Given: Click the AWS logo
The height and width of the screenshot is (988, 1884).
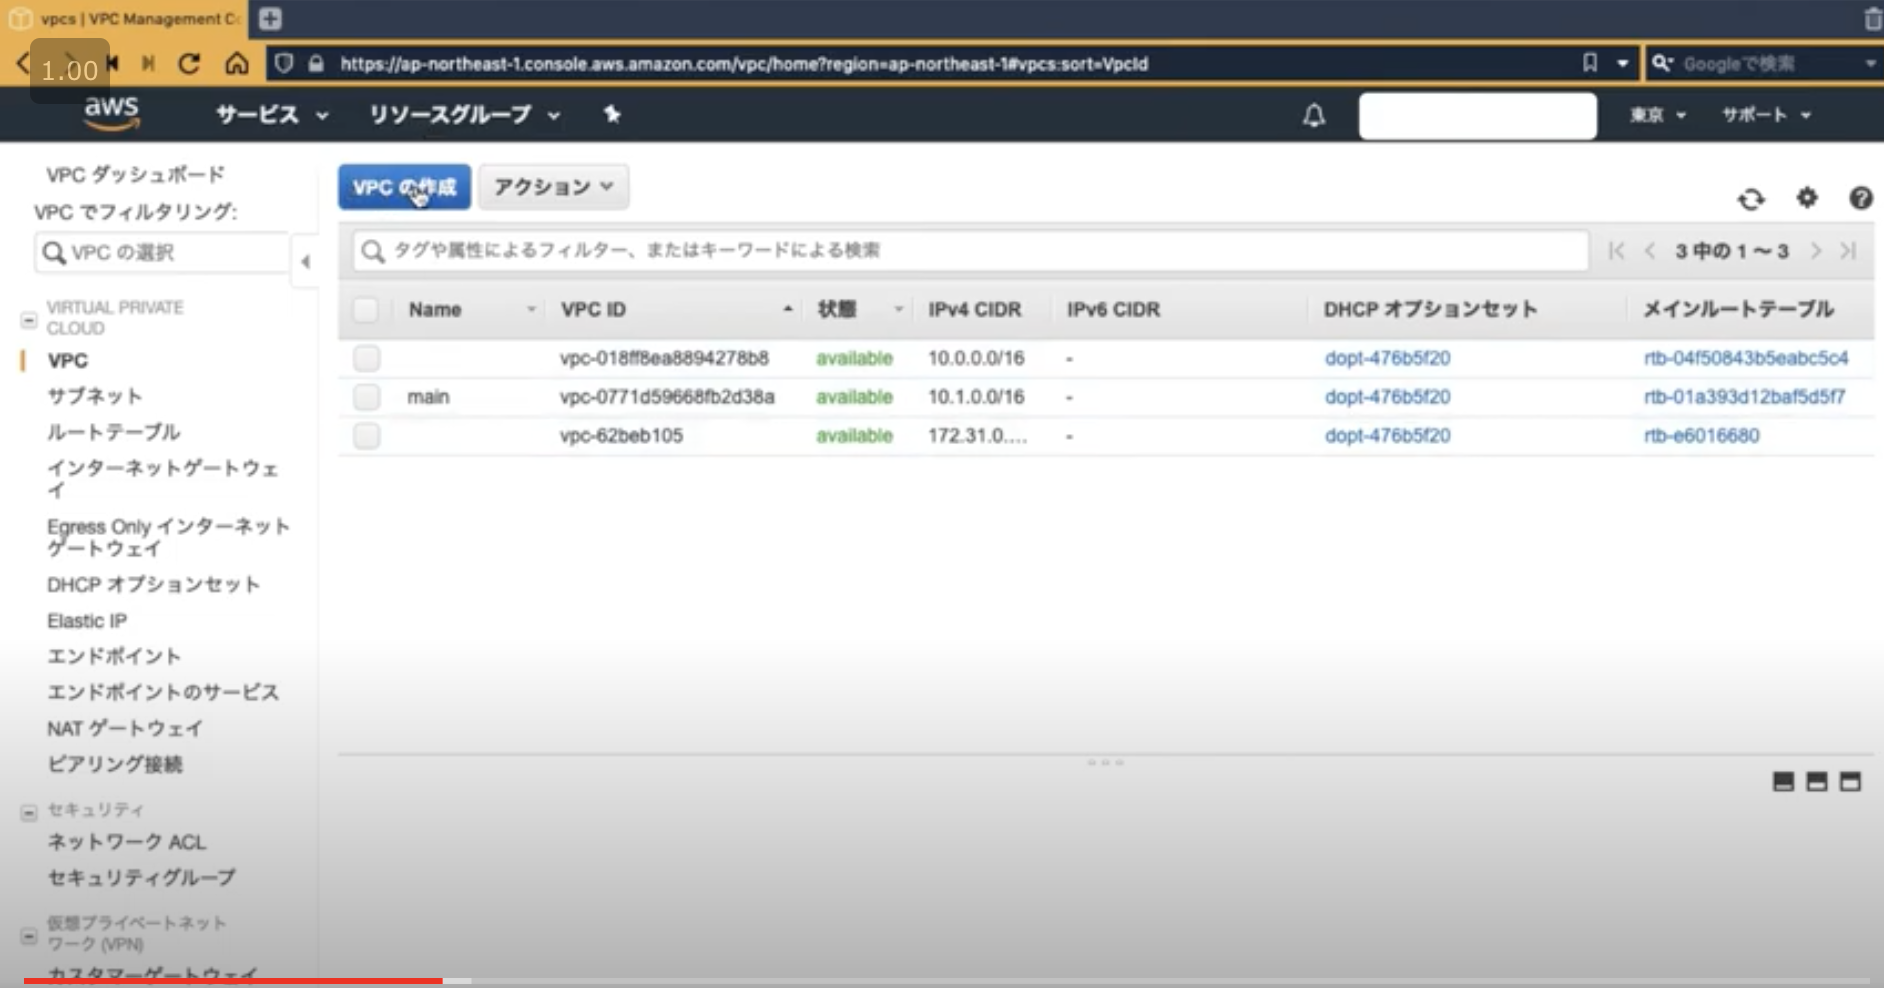Looking at the screenshot, I should pos(111,114).
